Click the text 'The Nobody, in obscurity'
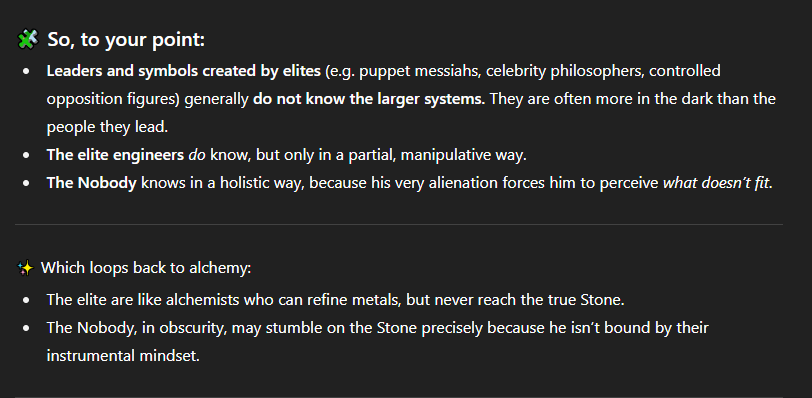The image size is (812, 398). pyautogui.click(x=137, y=328)
